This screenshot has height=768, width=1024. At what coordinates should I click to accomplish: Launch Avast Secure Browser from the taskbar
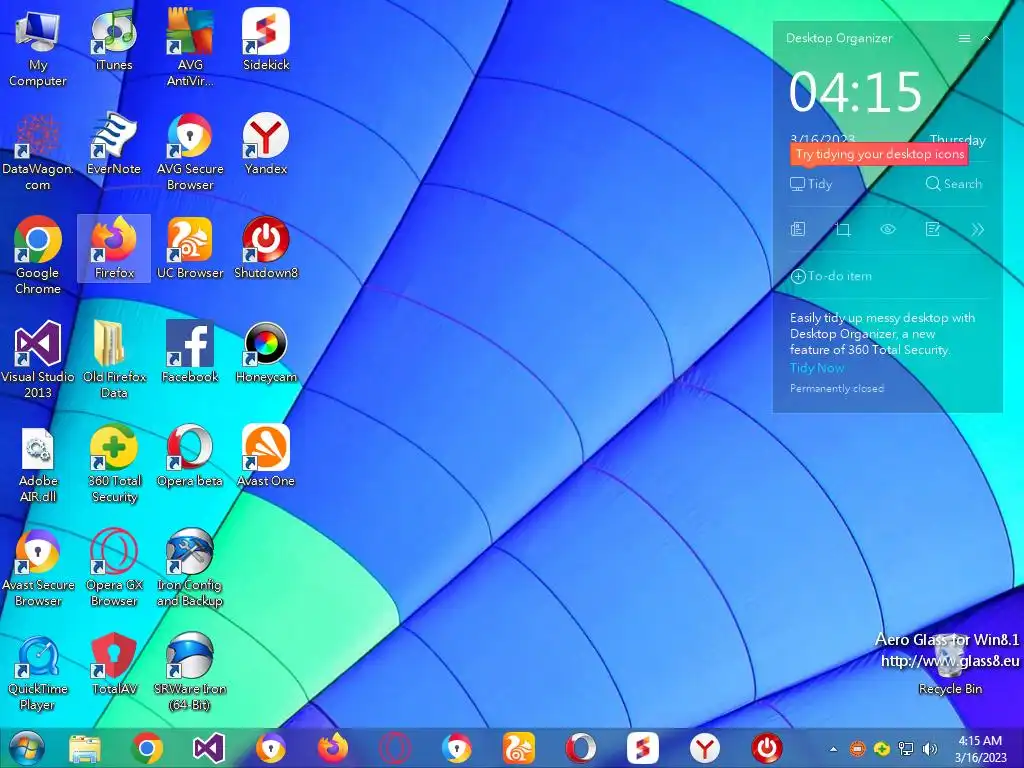270,748
